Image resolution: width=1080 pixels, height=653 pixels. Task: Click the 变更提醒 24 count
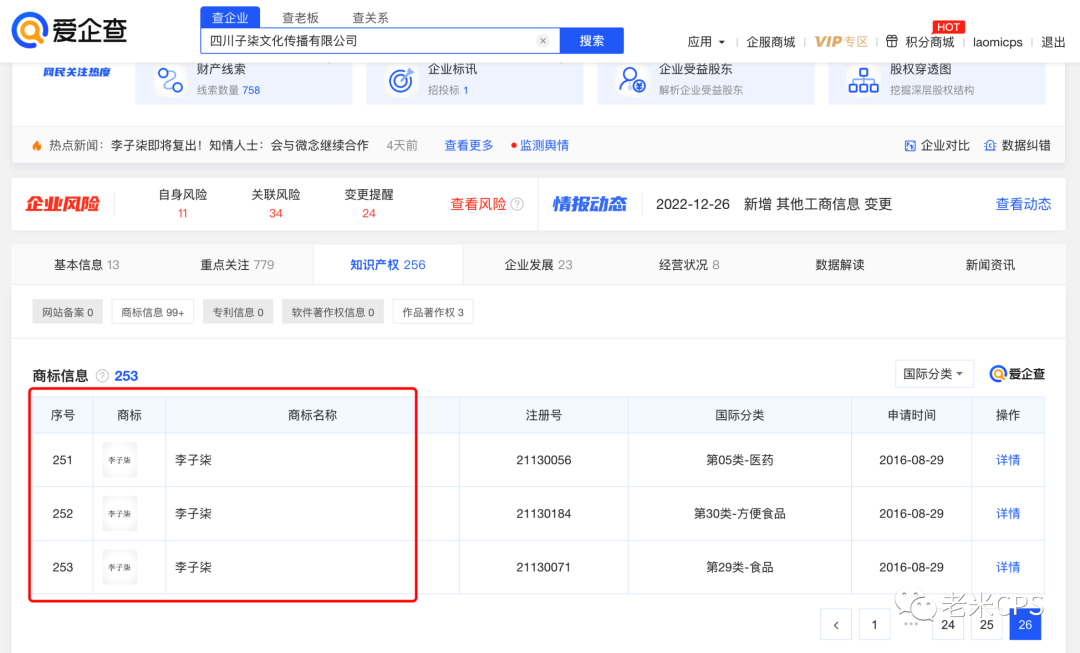(368, 214)
